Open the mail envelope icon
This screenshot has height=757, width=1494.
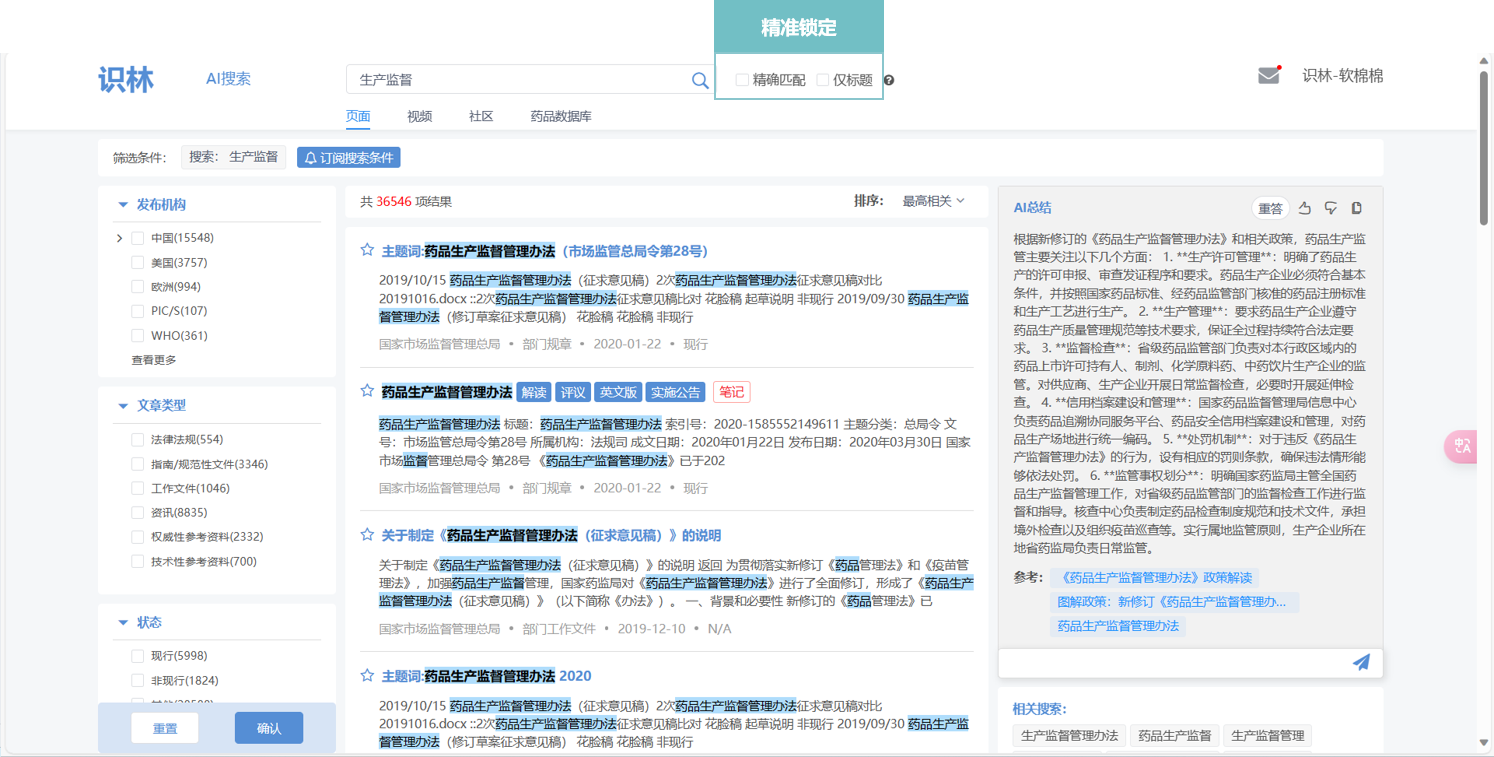click(1269, 75)
